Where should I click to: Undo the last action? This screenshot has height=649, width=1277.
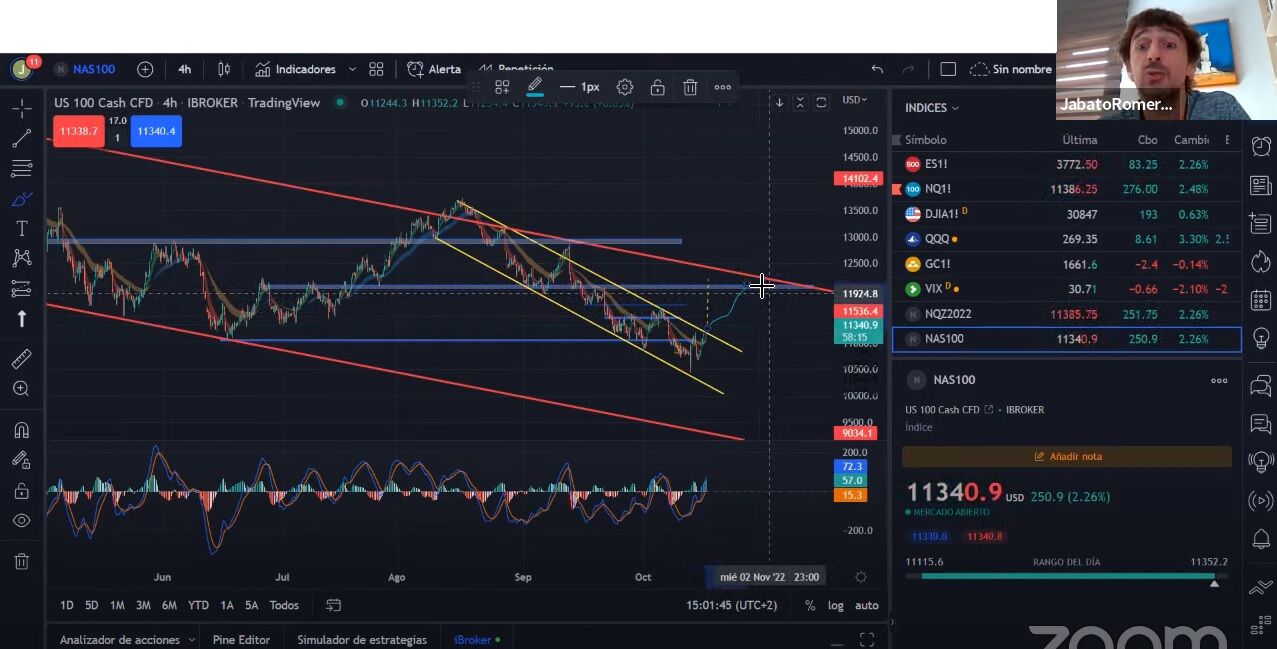[x=877, y=69]
